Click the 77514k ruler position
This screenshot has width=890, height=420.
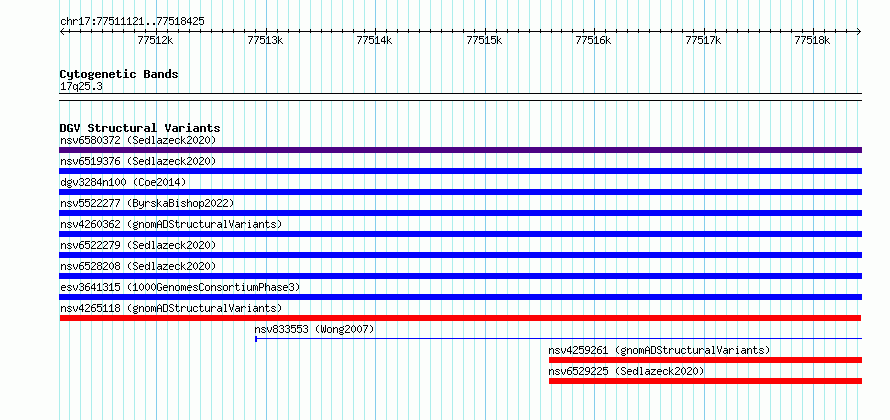[375, 40]
